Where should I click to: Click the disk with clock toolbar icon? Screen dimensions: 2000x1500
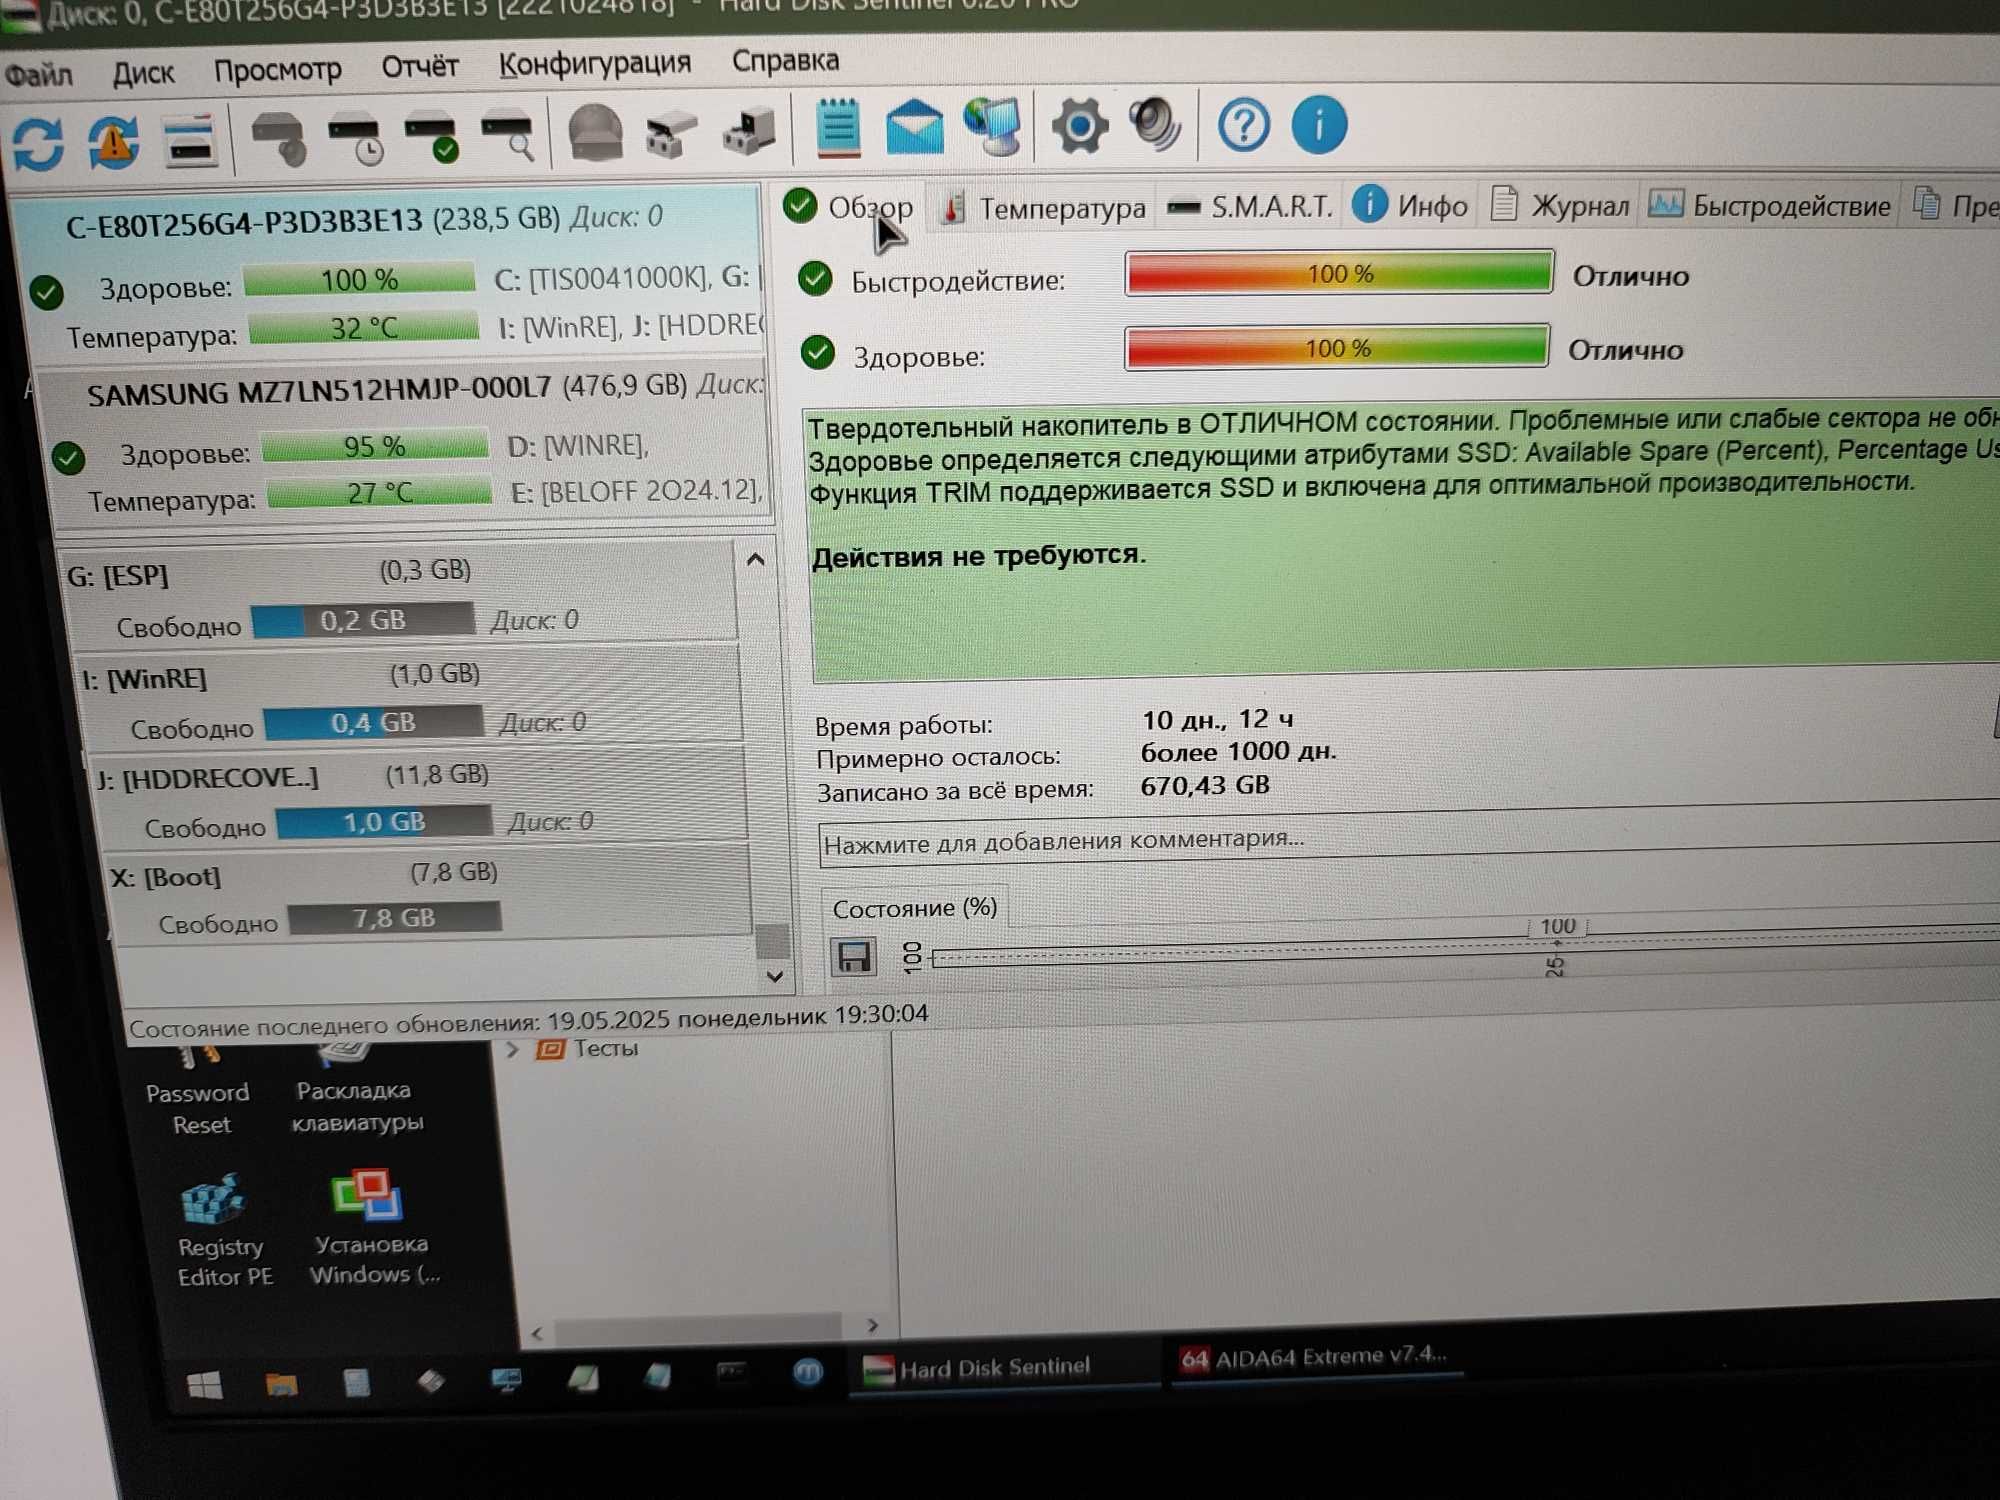point(355,138)
